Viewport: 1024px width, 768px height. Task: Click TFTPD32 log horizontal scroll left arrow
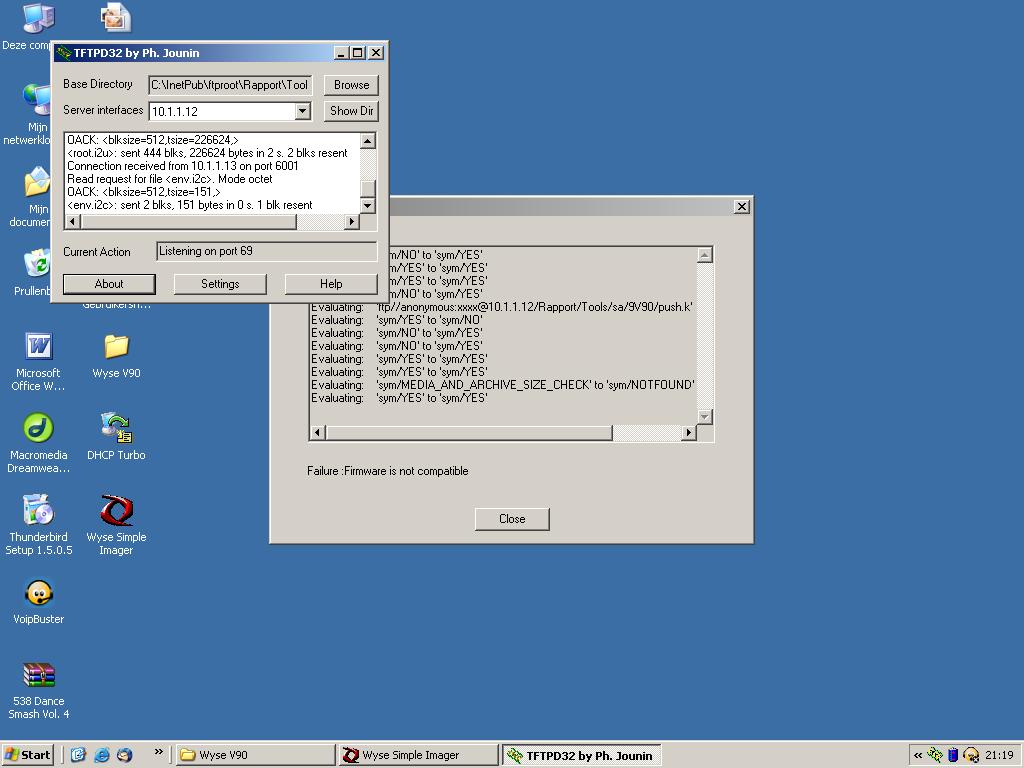click(x=72, y=221)
